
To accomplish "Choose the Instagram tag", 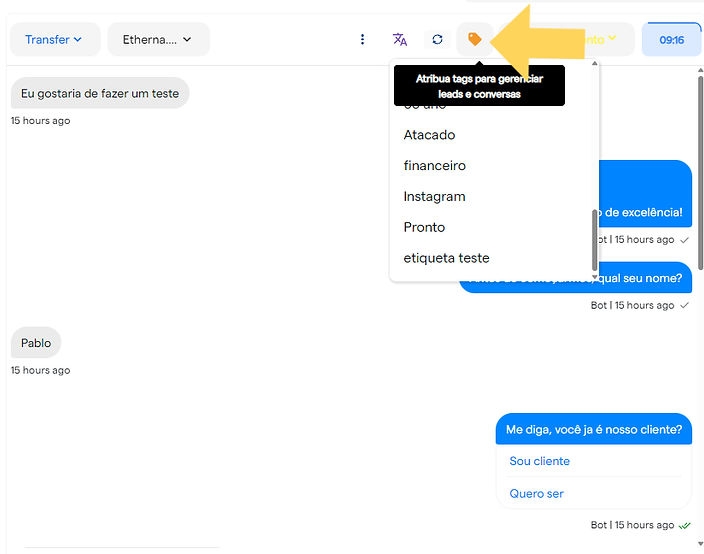I will tap(434, 197).
